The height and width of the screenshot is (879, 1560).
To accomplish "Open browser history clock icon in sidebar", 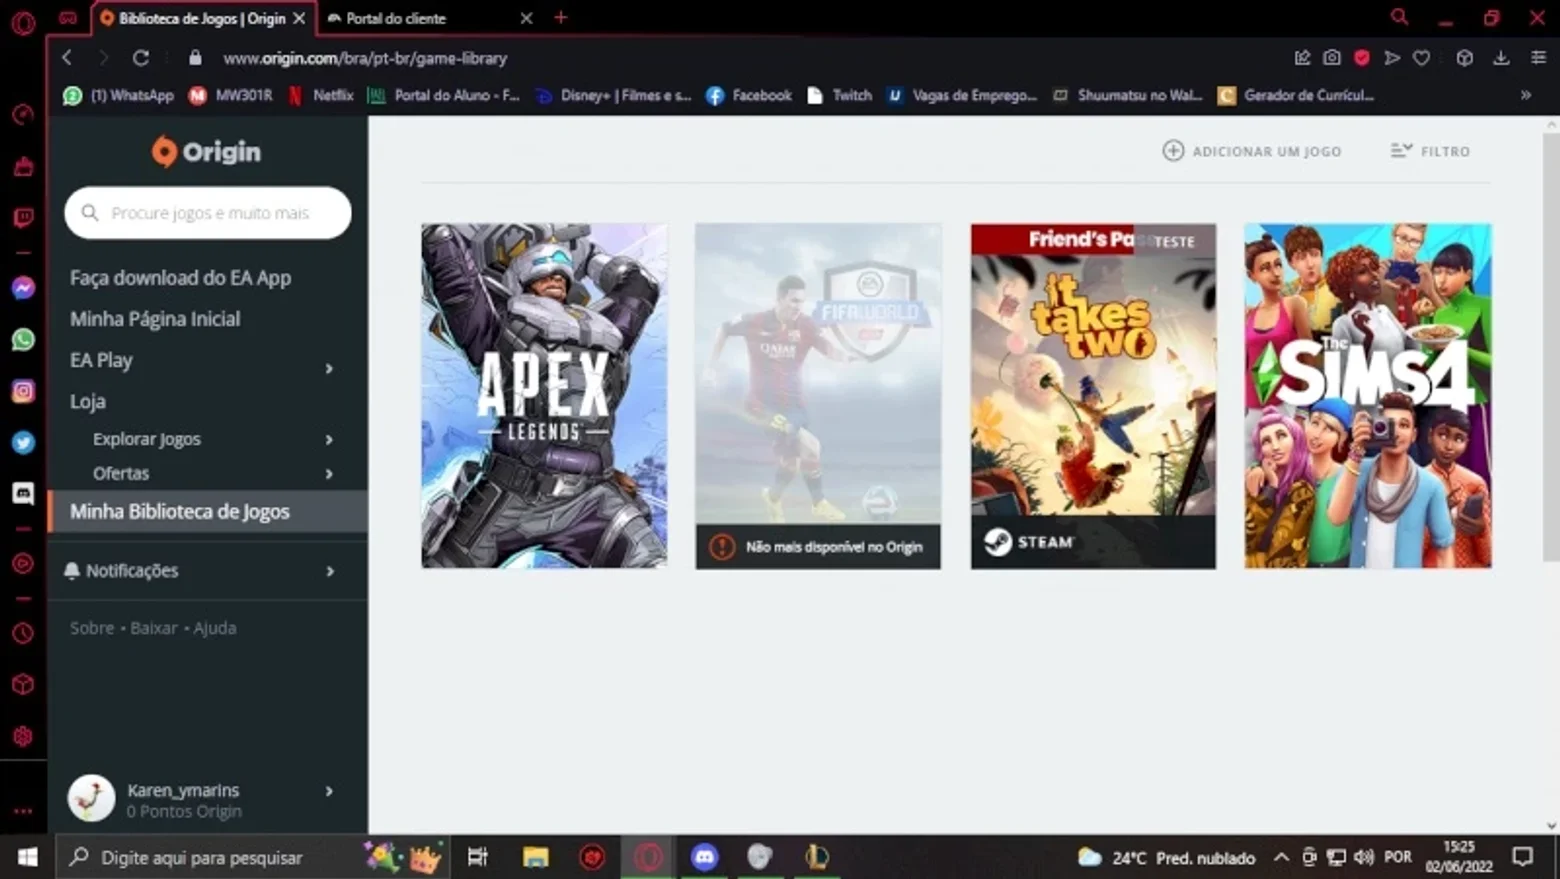I will coord(23,633).
